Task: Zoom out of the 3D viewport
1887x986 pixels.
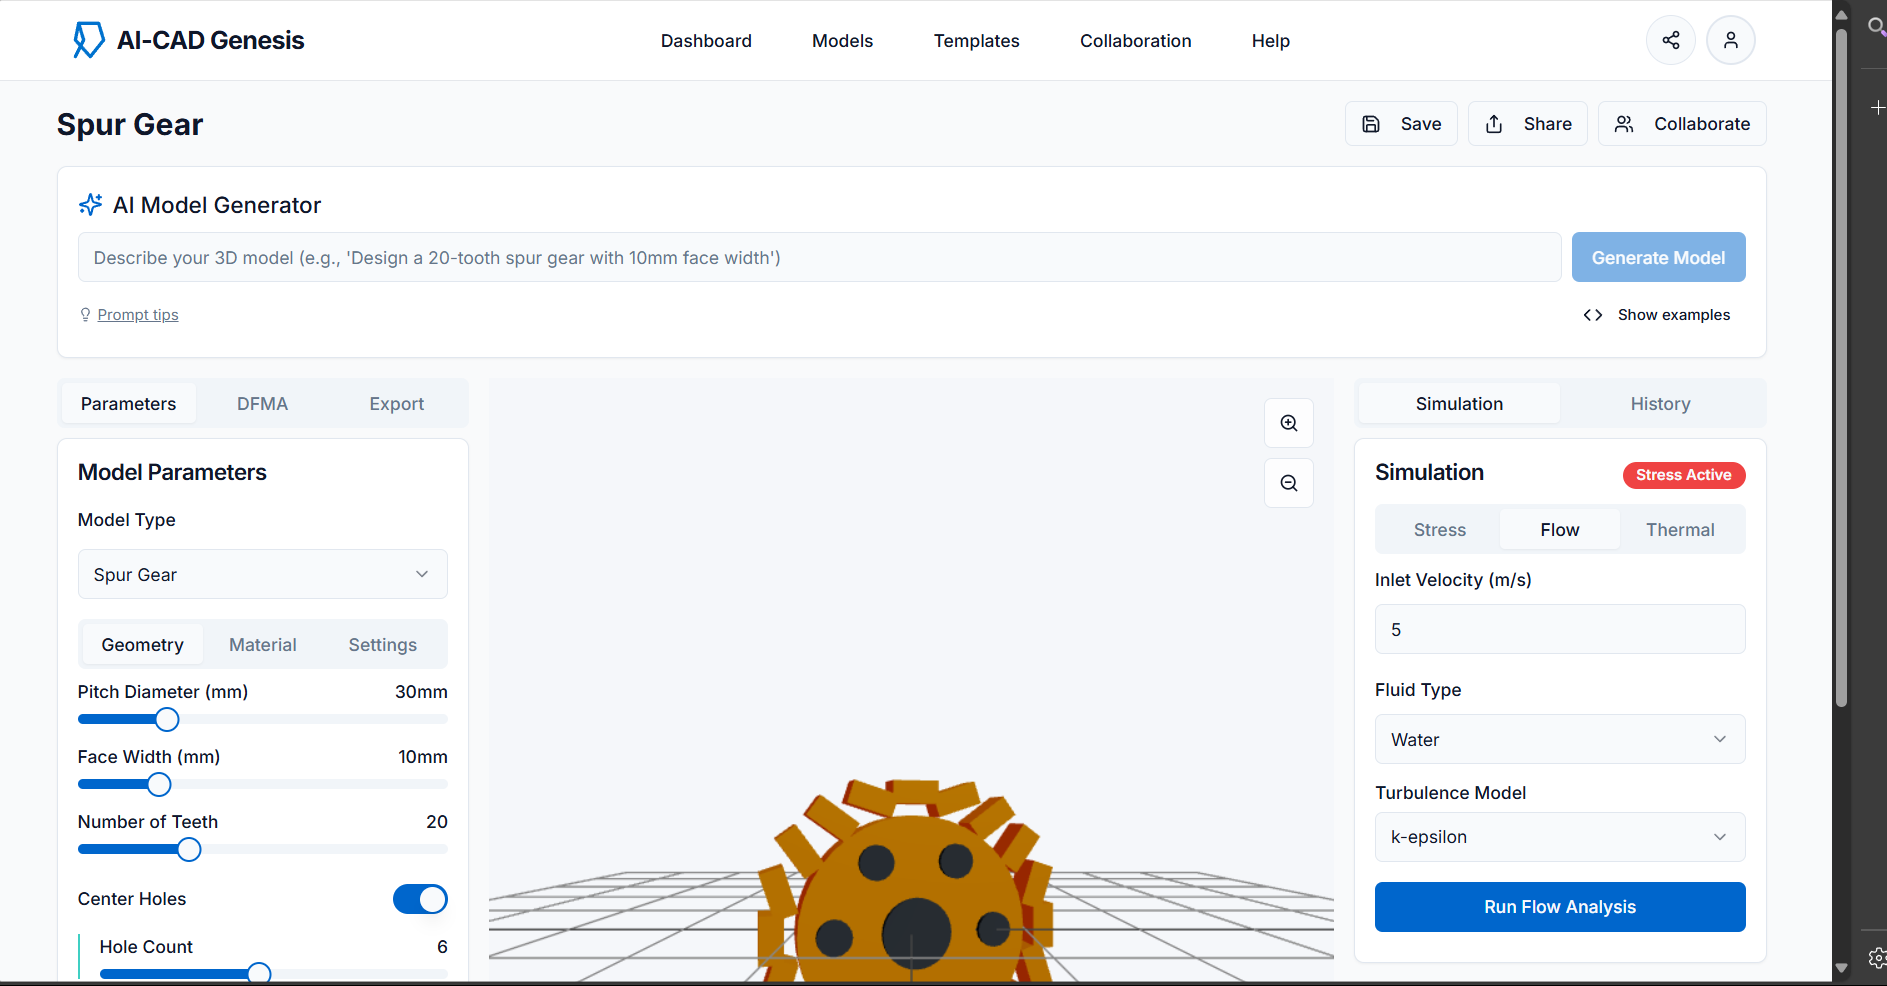Action: point(1288,483)
